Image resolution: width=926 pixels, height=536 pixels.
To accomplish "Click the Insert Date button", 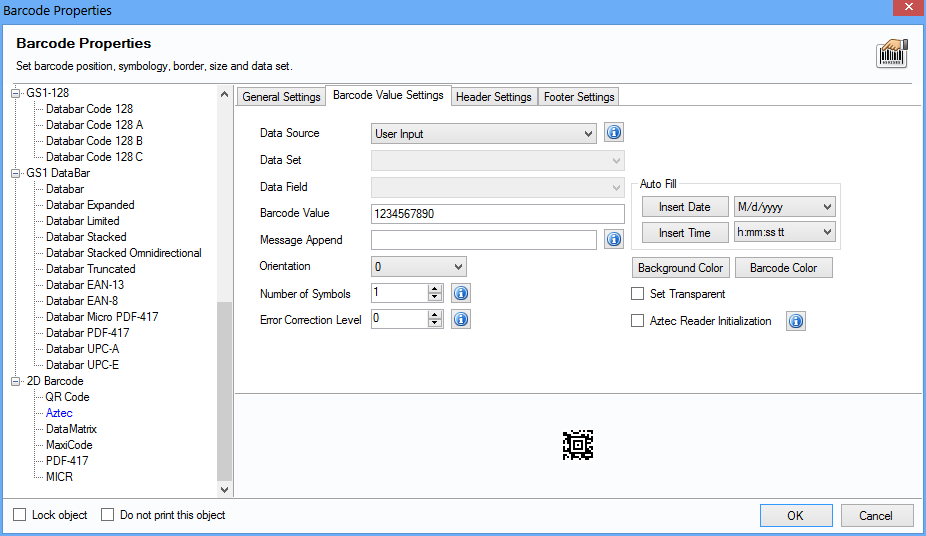I will (685, 207).
